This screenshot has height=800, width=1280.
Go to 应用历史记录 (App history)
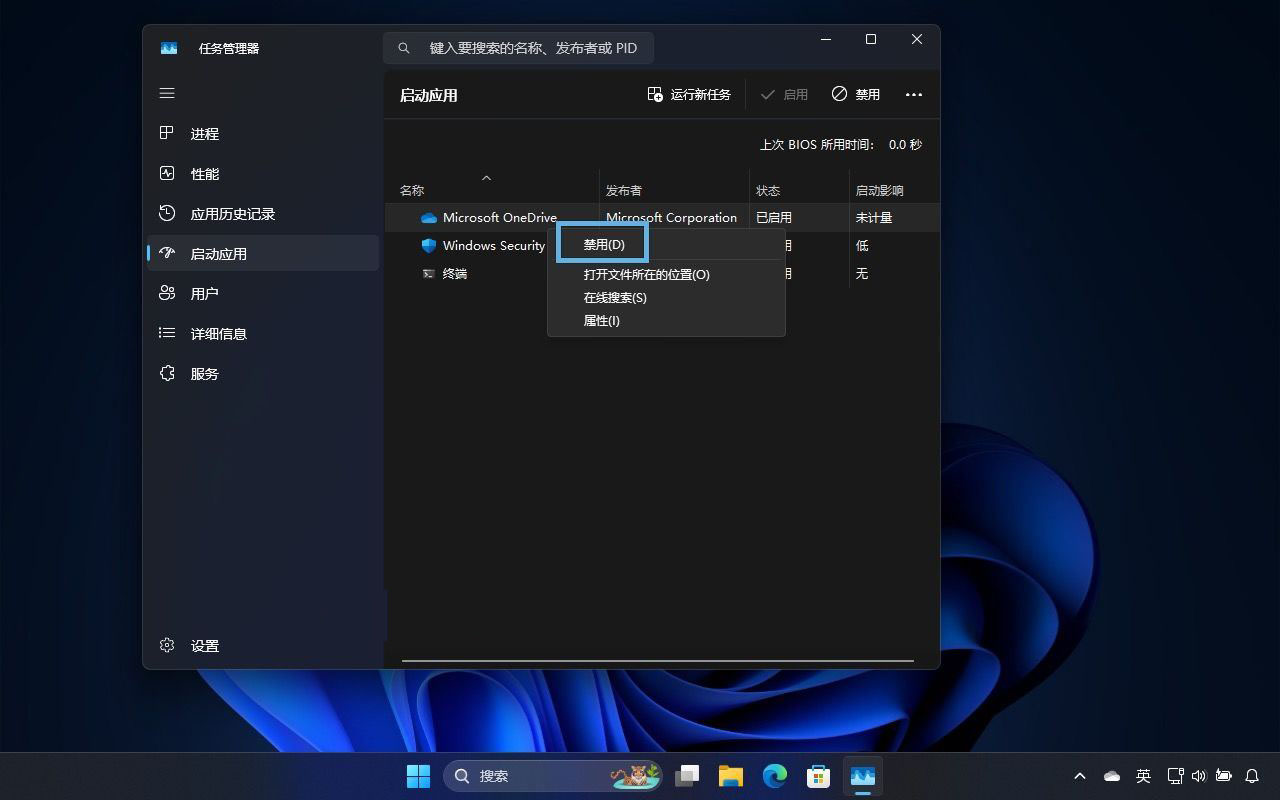(x=232, y=214)
